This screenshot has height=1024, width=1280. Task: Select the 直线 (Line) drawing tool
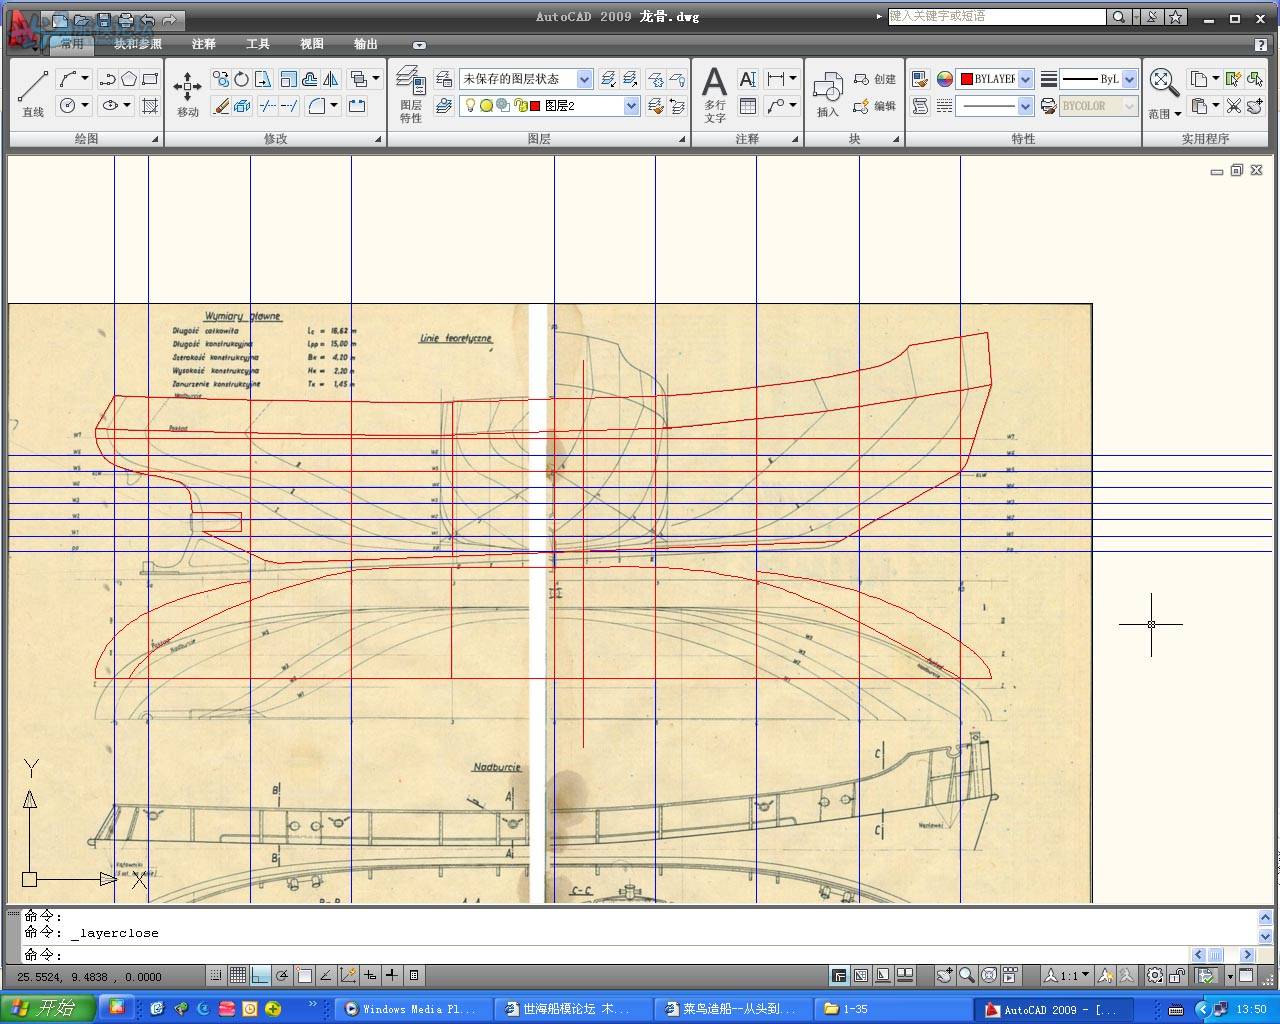point(33,94)
